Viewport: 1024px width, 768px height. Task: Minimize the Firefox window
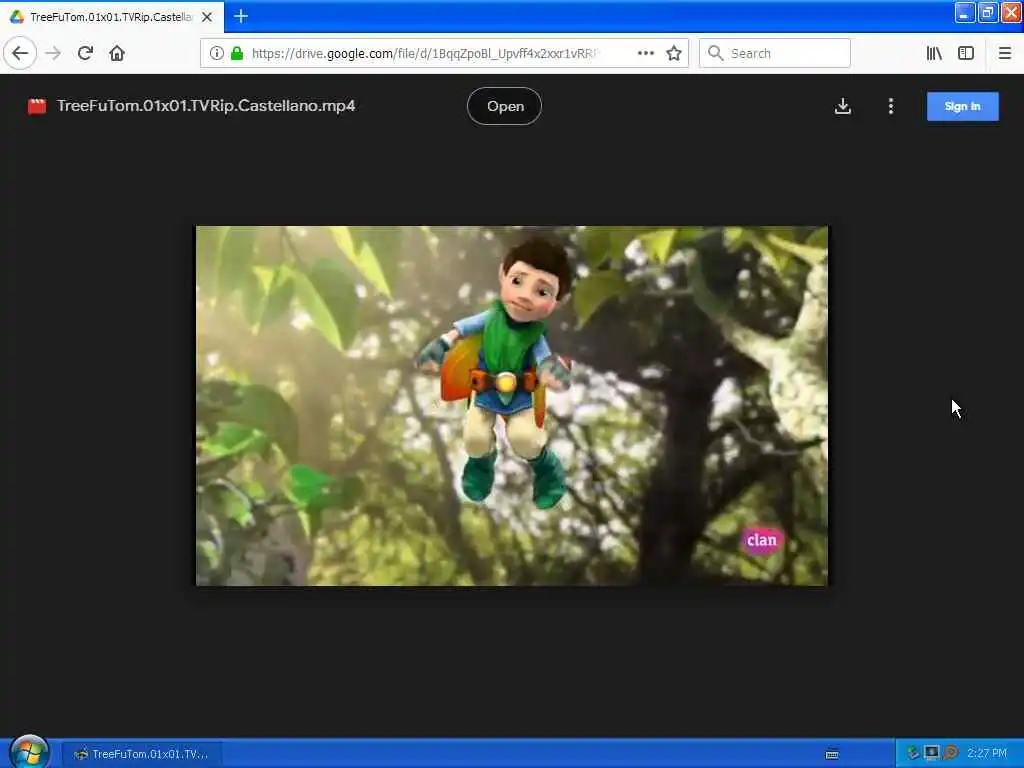[965, 12]
